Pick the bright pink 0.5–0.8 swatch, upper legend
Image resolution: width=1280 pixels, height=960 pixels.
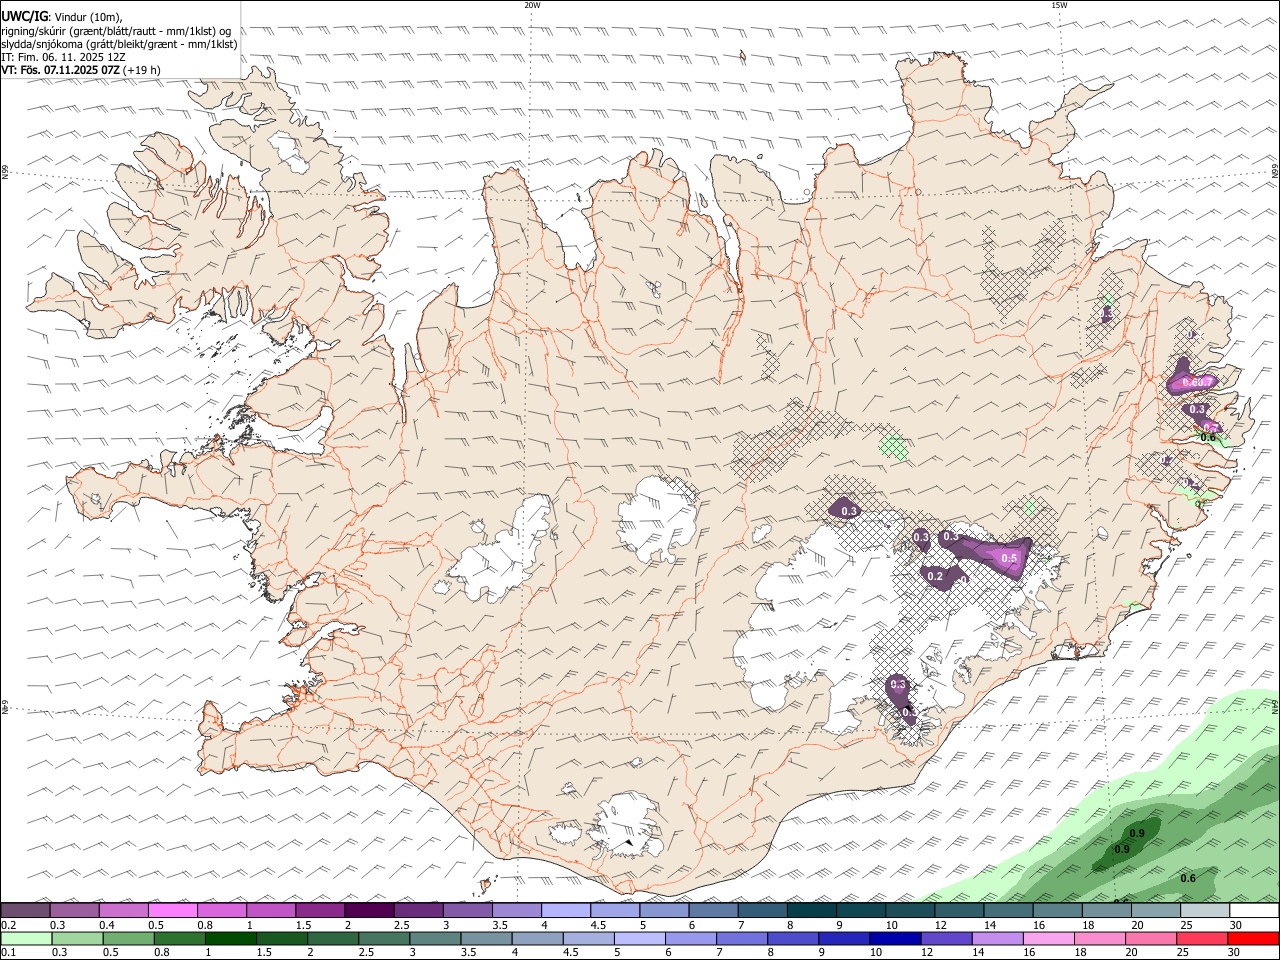(x=173, y=911)
